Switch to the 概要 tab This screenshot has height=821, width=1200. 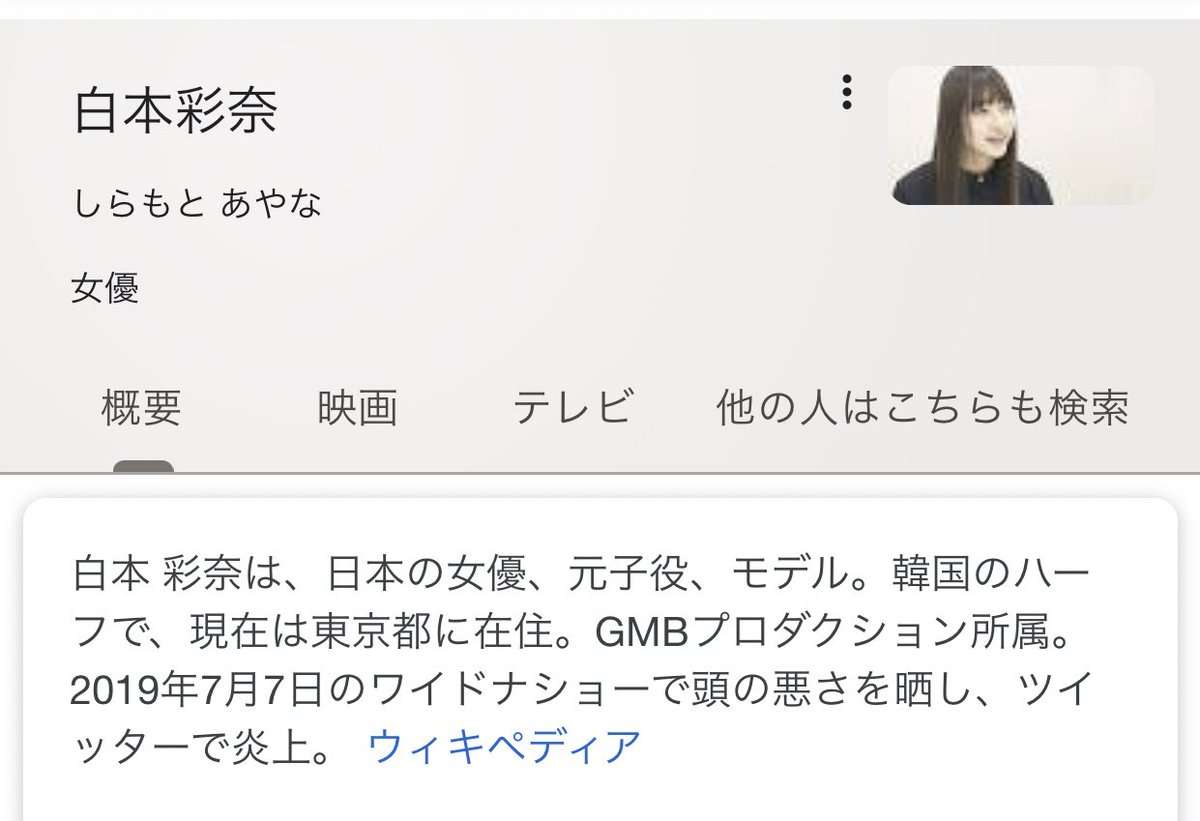pos(142,408)
